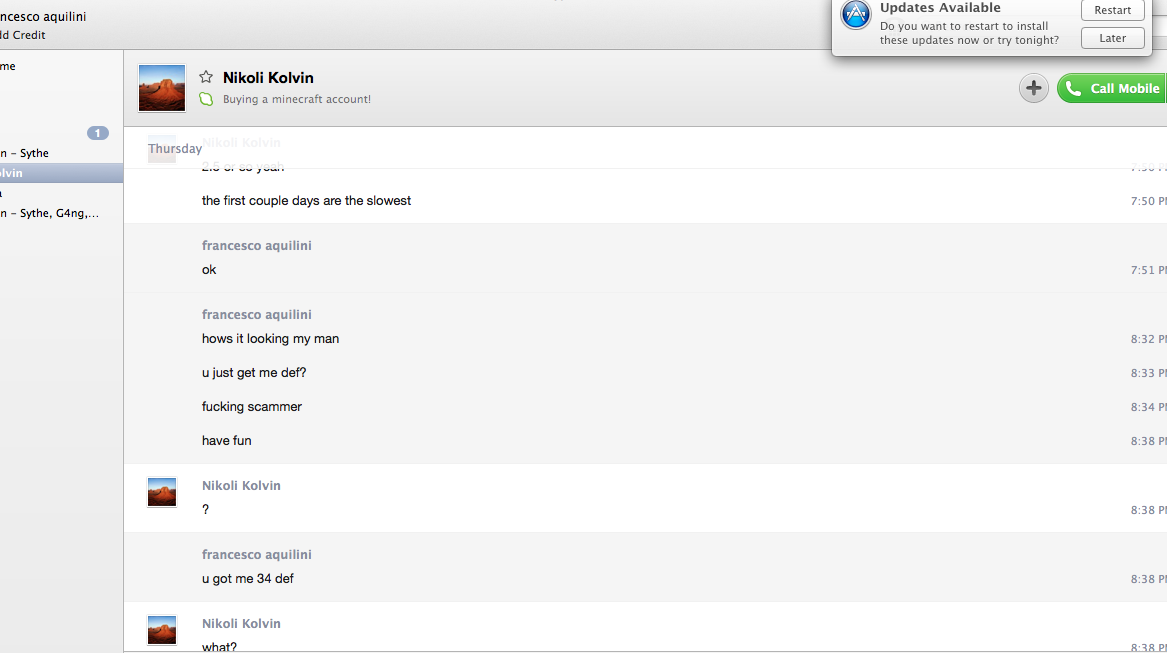Click the "Buying a minecraft account!" mood text

point(297,99)
